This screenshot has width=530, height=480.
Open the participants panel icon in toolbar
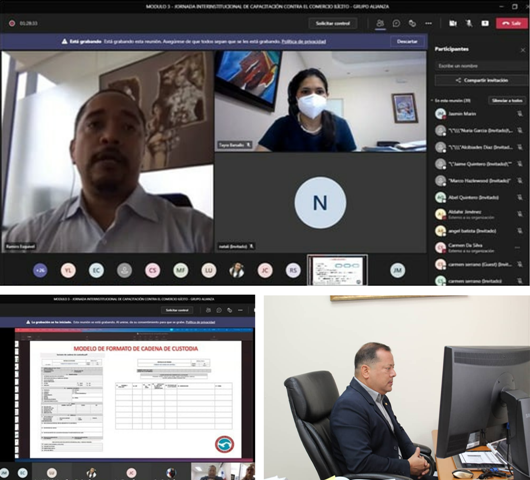380,23
